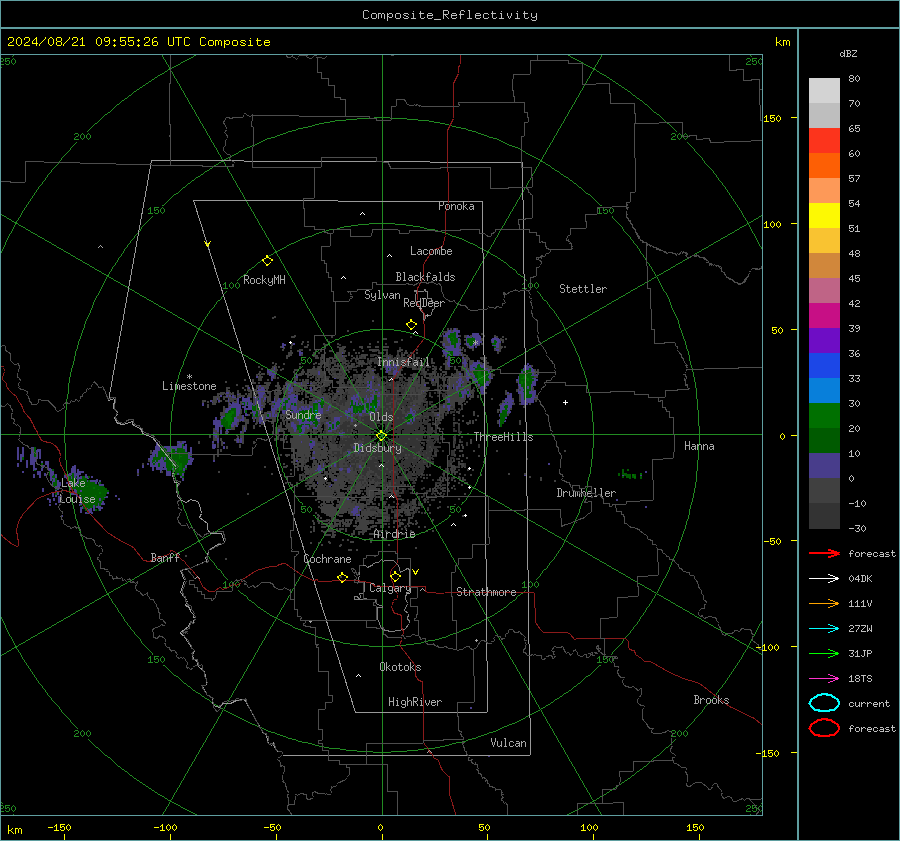This screenshot has height=841, width=900.
Task: Pick the red 60-65 dBZ swatch
Action: [x=824, y=141]
